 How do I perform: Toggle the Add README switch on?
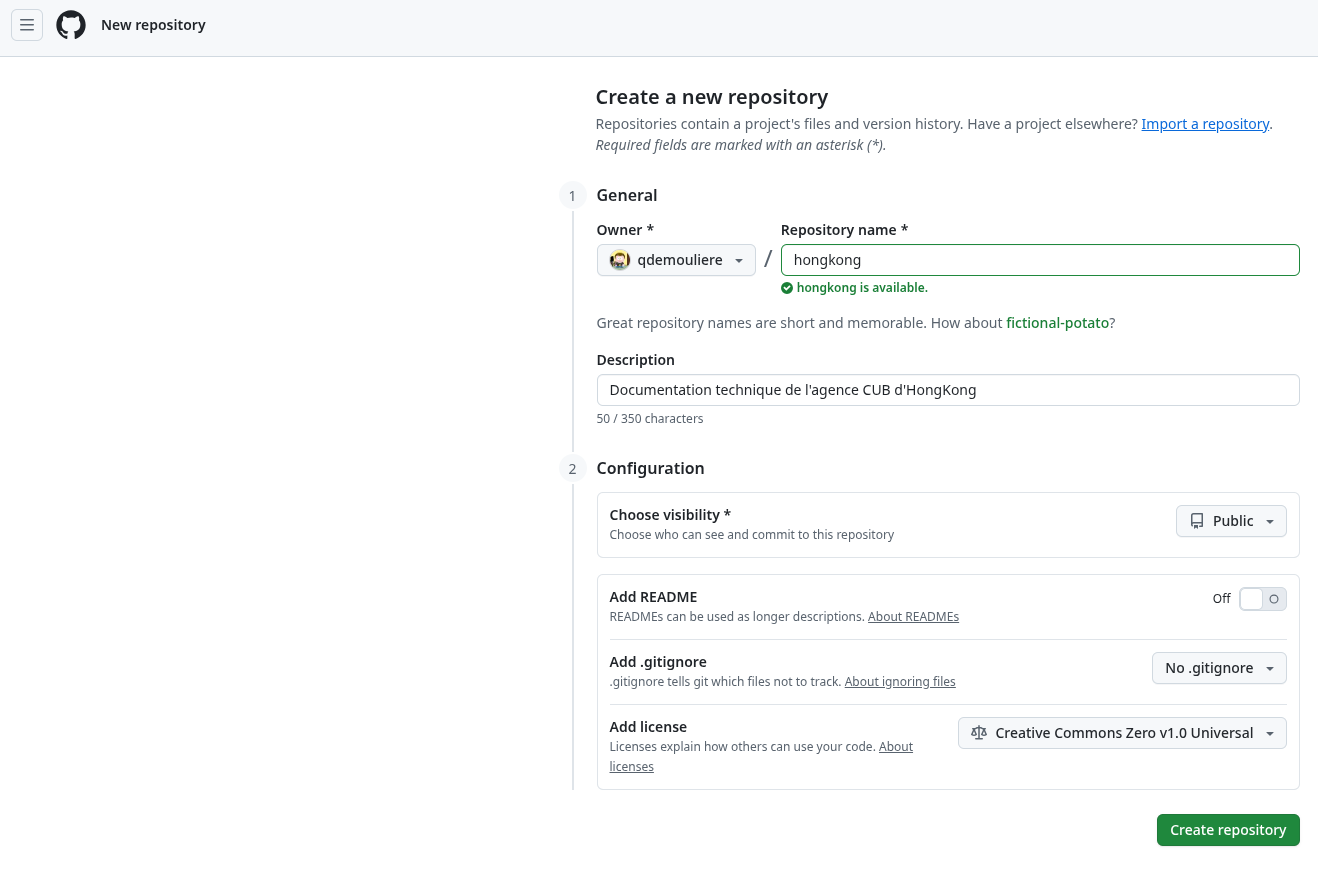(x=1262, y=599)
